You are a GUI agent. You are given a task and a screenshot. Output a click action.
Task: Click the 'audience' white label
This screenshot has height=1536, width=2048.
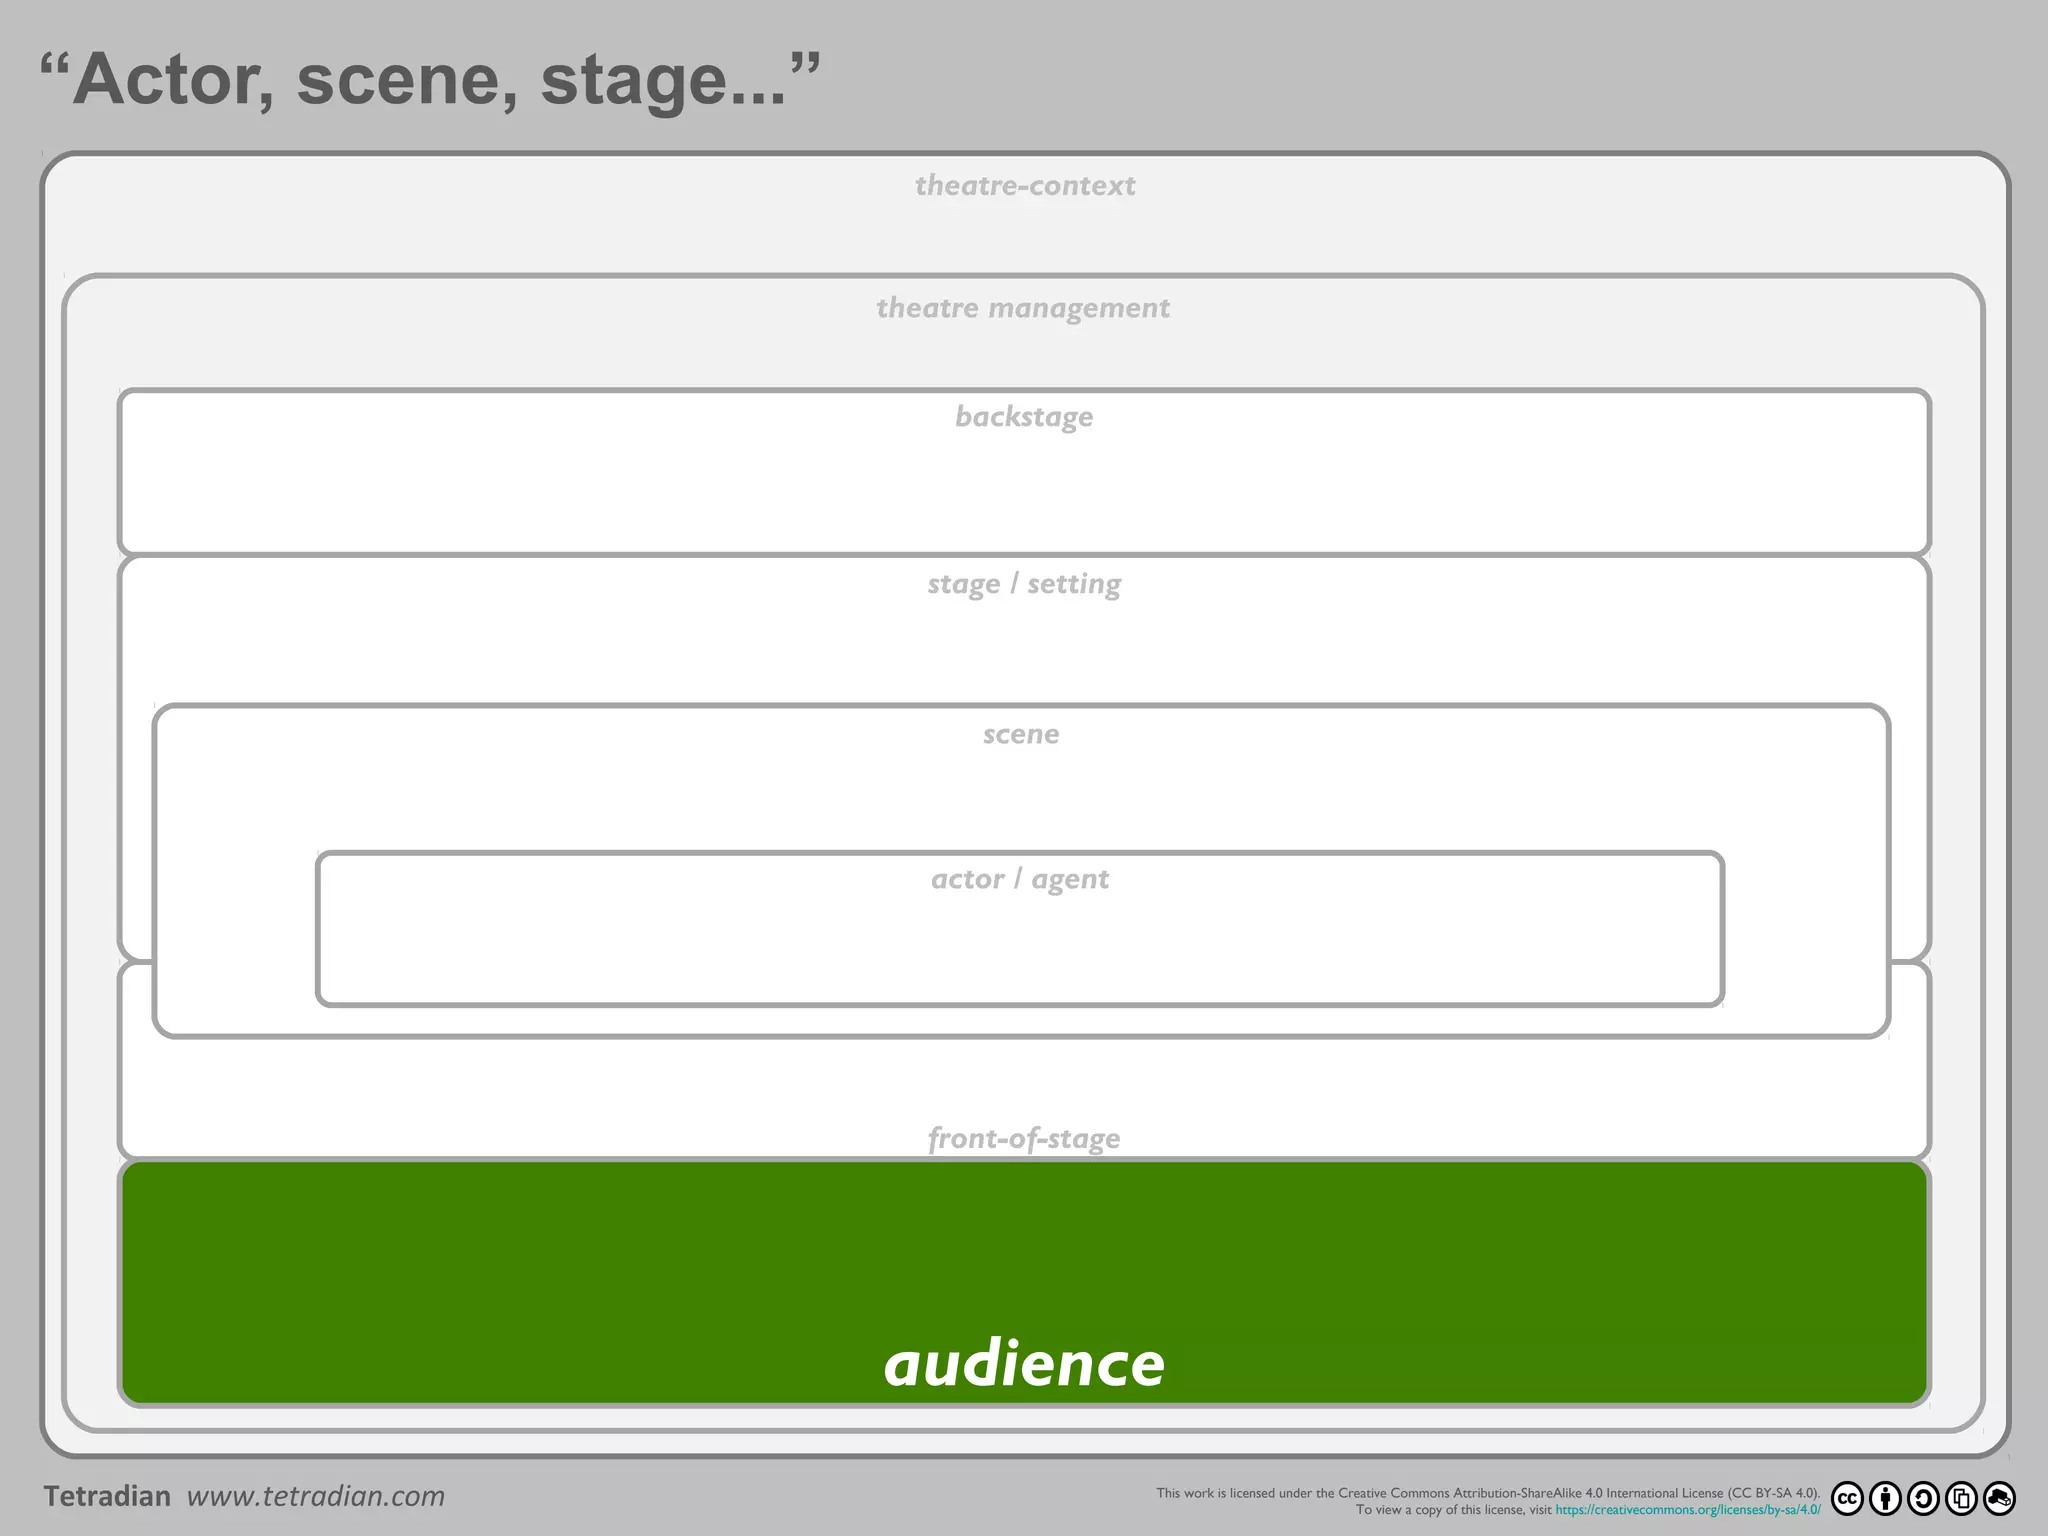click(x=1024, y=1363)
